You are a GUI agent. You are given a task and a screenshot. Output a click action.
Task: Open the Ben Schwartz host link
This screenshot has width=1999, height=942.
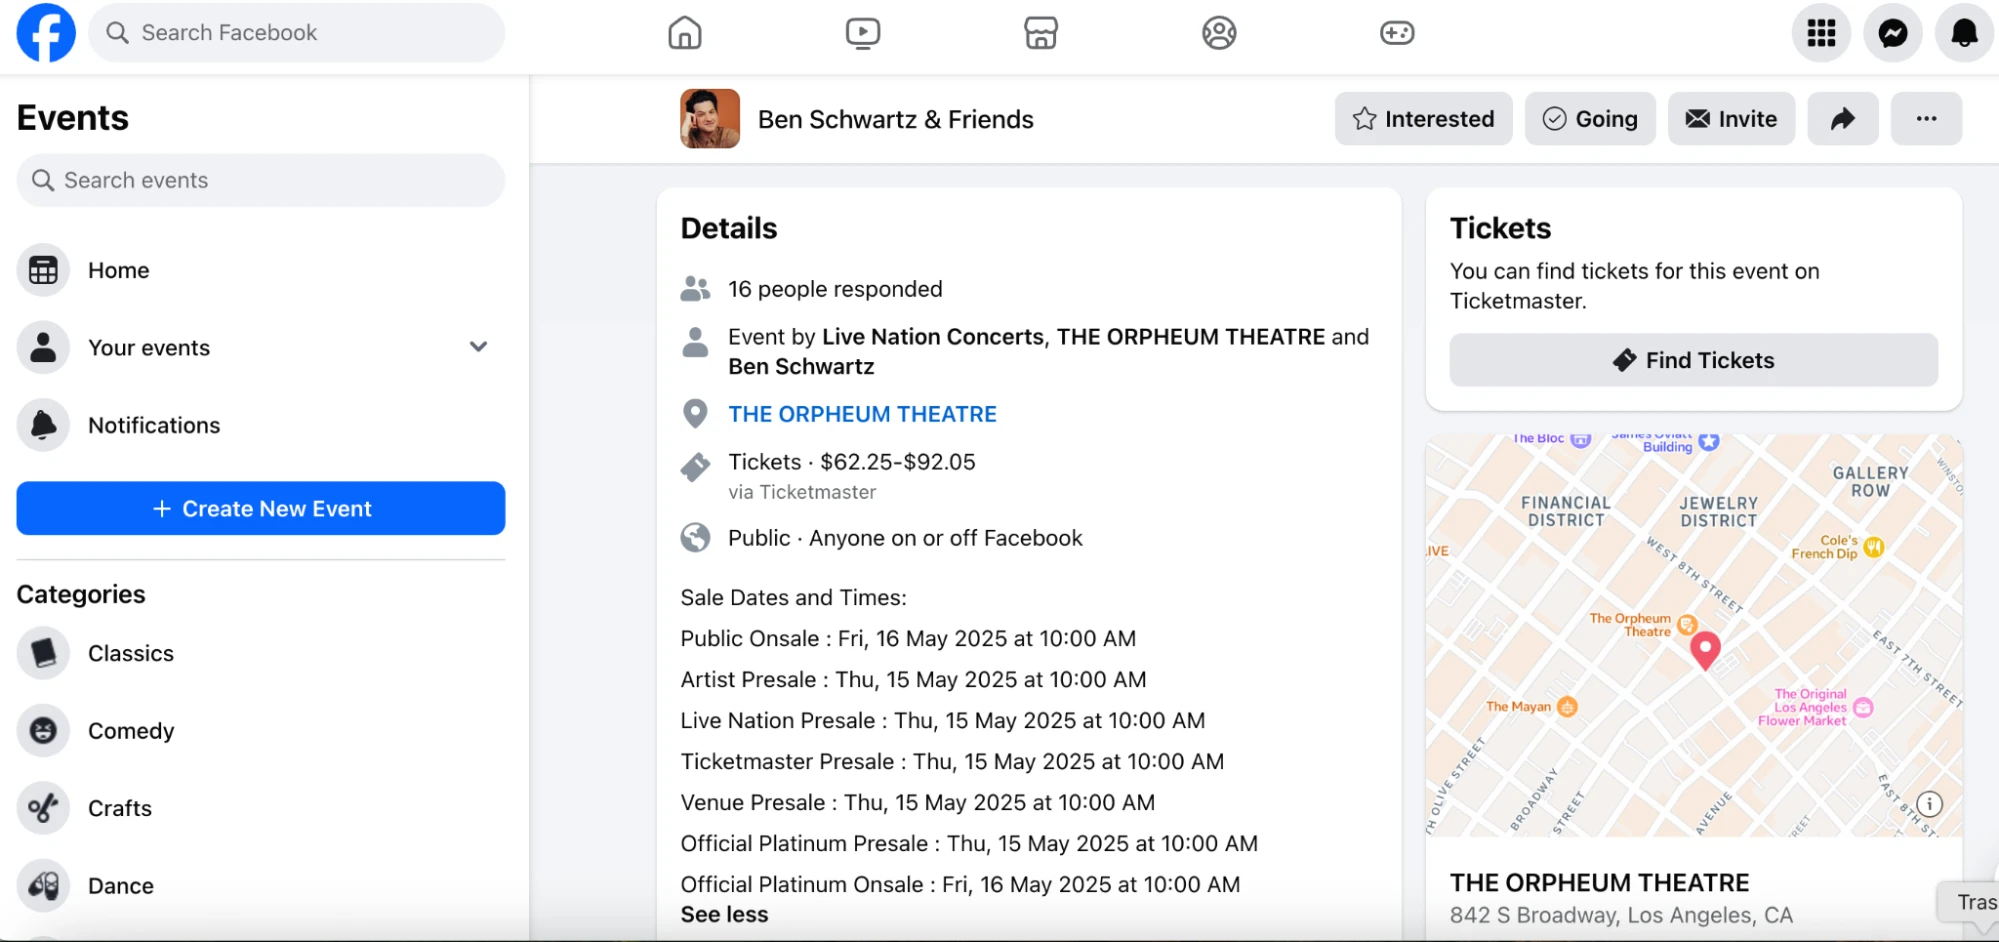[x=801, y=366]
